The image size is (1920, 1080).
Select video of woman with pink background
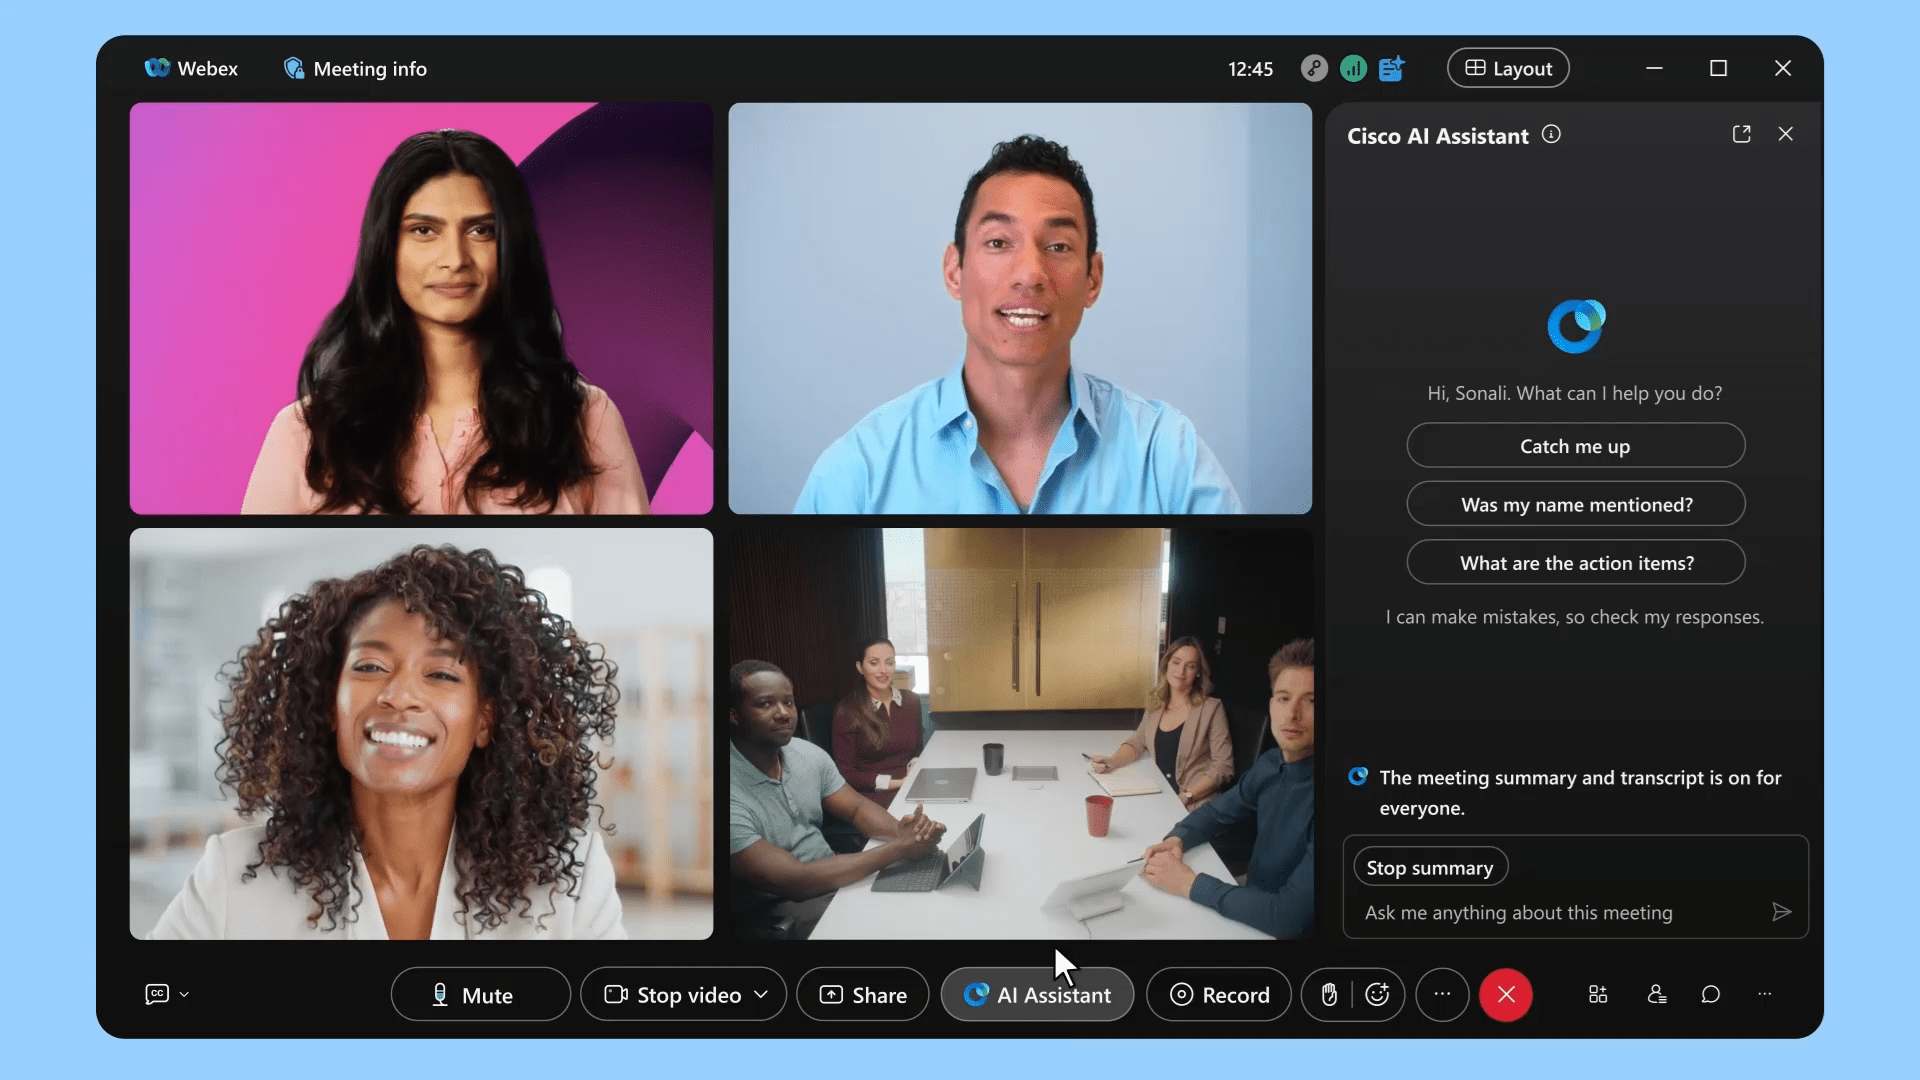tap(421, 308)
